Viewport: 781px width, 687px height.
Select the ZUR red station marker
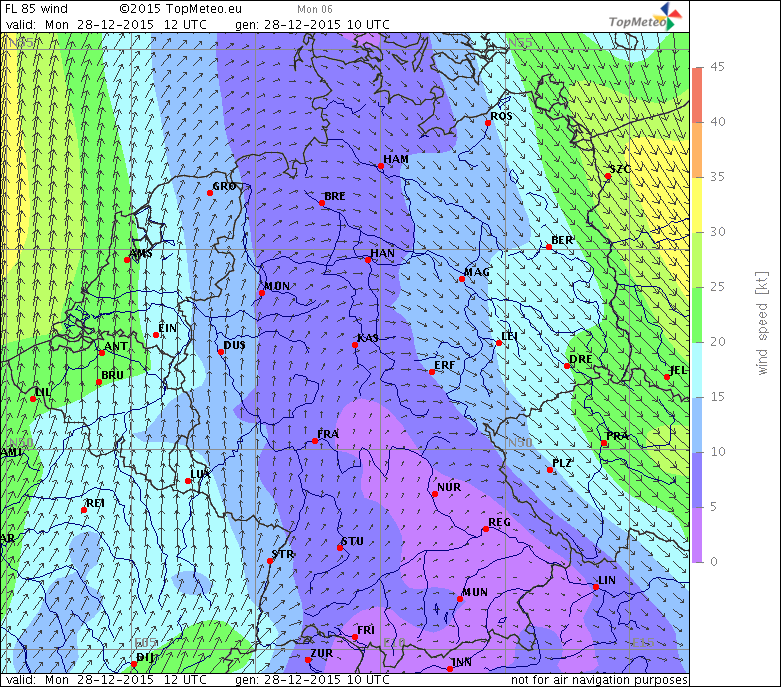click(x=307, y=660)
